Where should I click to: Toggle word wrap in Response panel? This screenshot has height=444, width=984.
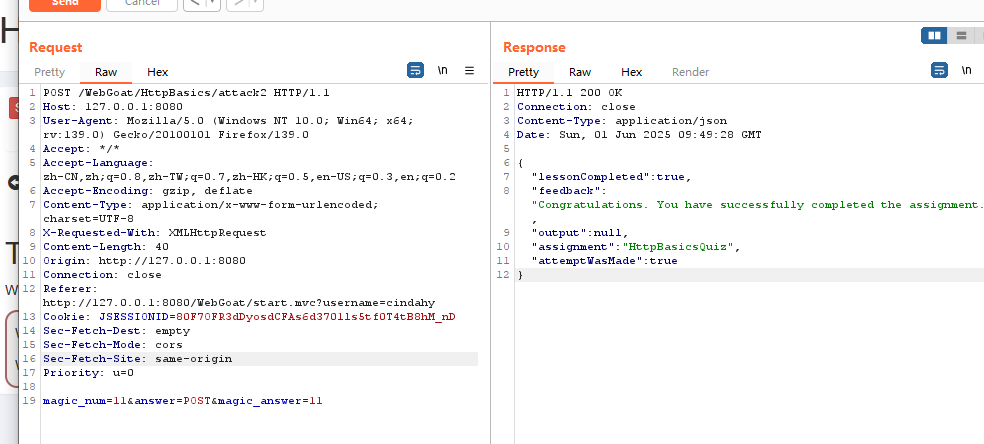(939, 71)
